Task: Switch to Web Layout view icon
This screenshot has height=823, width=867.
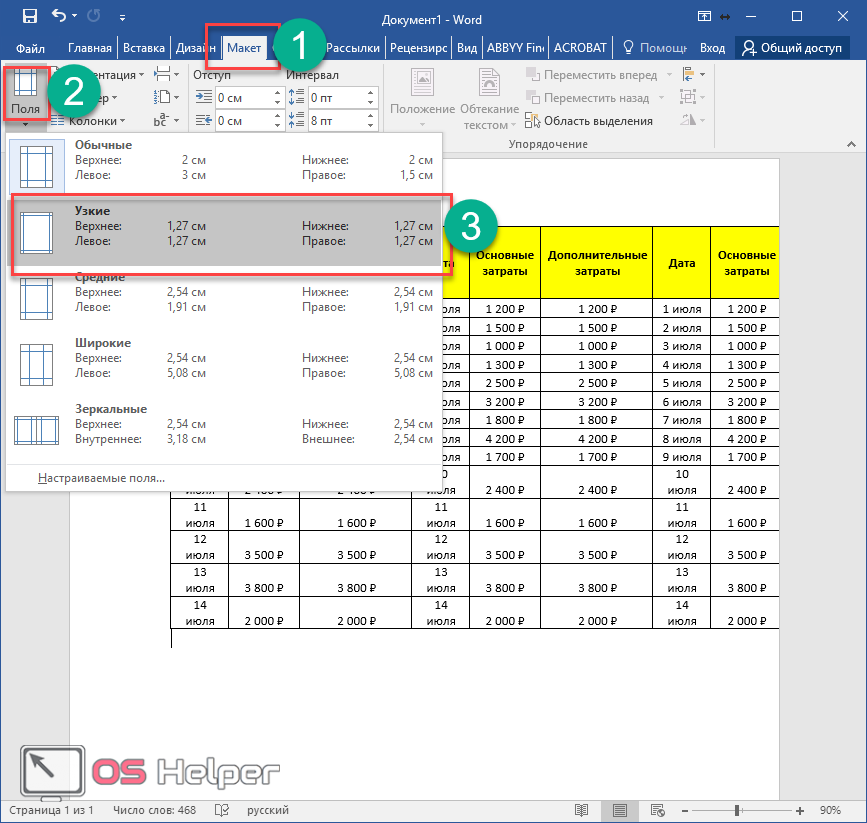Action: point(657,809)
